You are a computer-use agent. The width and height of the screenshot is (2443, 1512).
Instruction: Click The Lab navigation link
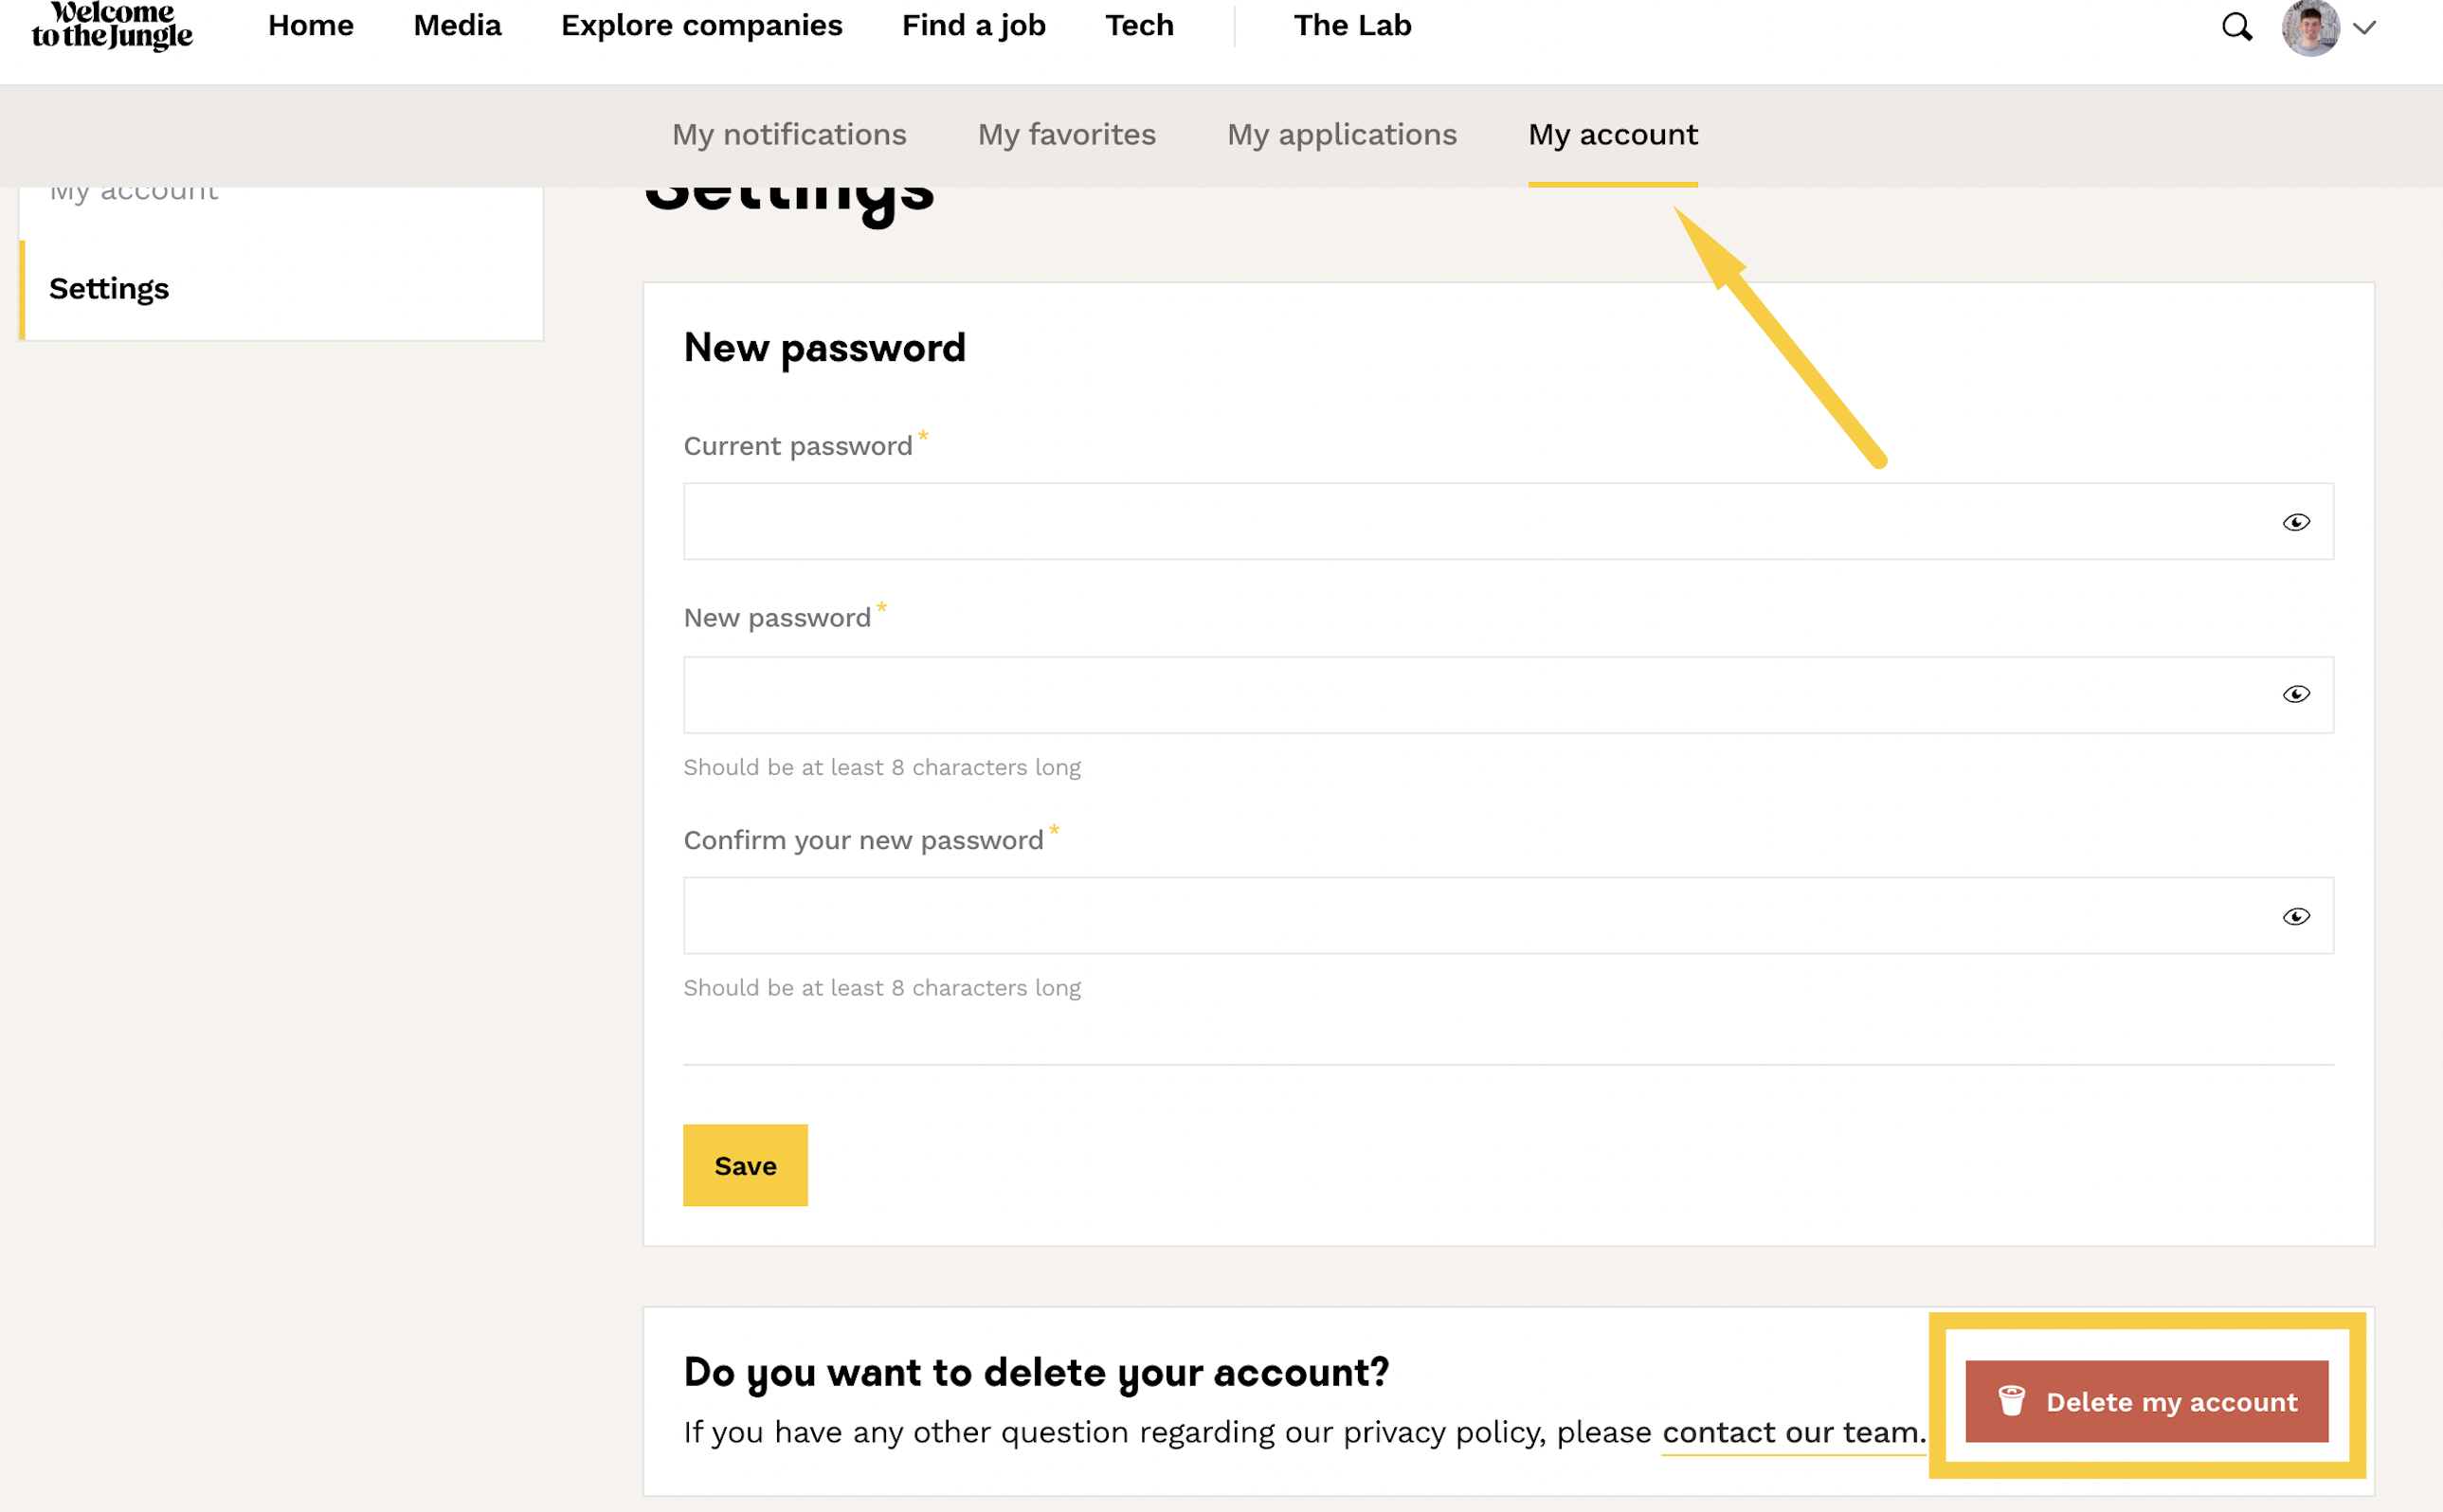point(1352,25)
